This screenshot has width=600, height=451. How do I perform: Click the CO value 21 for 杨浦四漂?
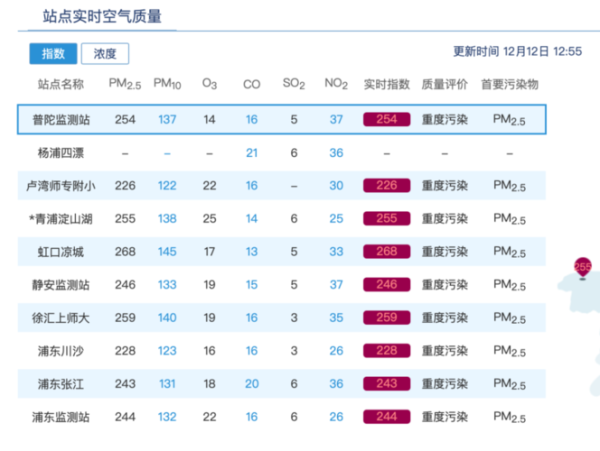pyautogui.click(x=251, y=153)
